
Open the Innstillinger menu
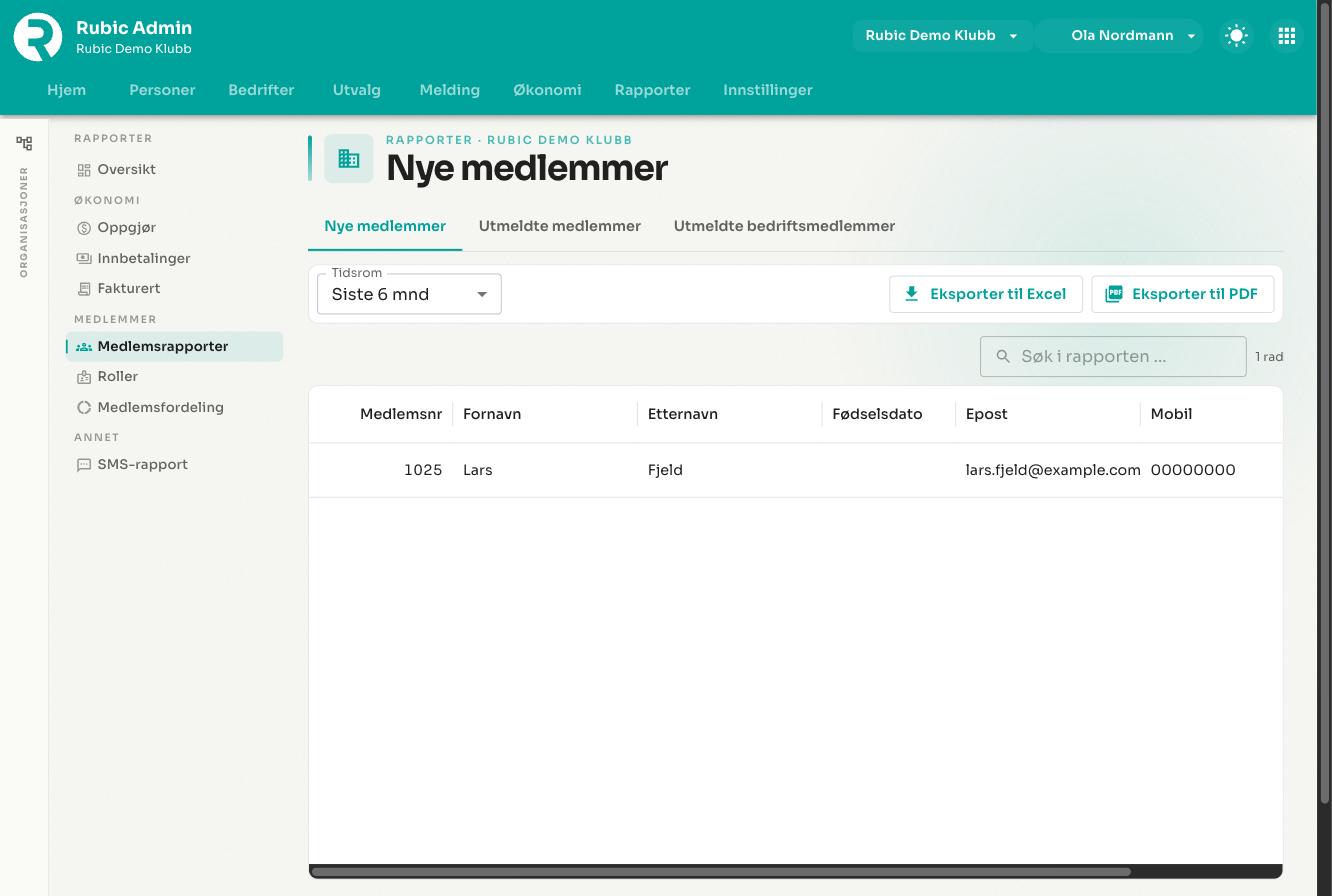[x=768, y=90]
